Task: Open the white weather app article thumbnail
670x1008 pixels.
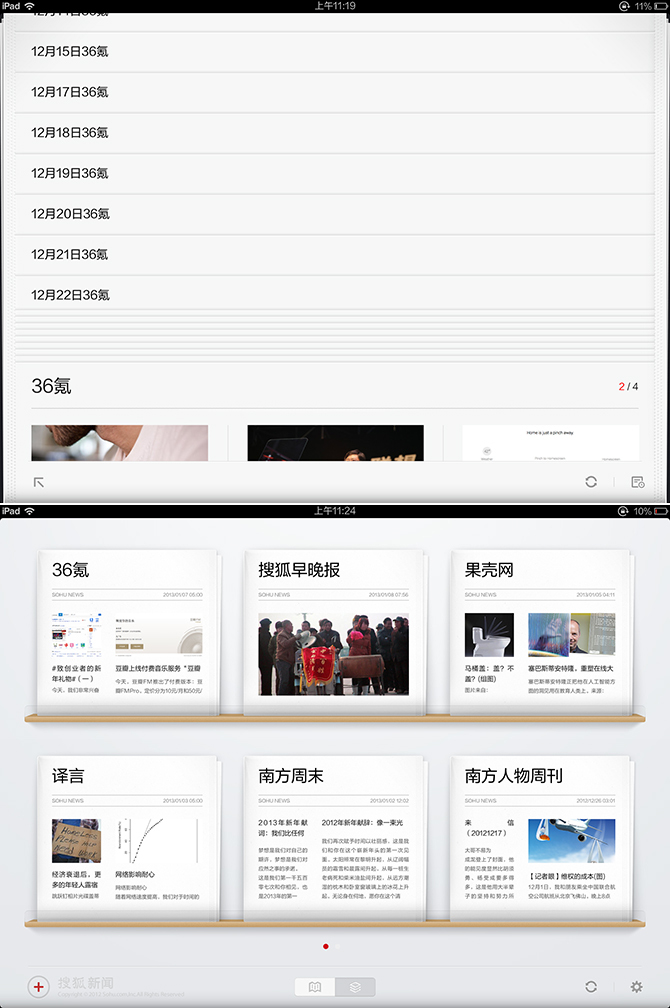Action: 550,443
